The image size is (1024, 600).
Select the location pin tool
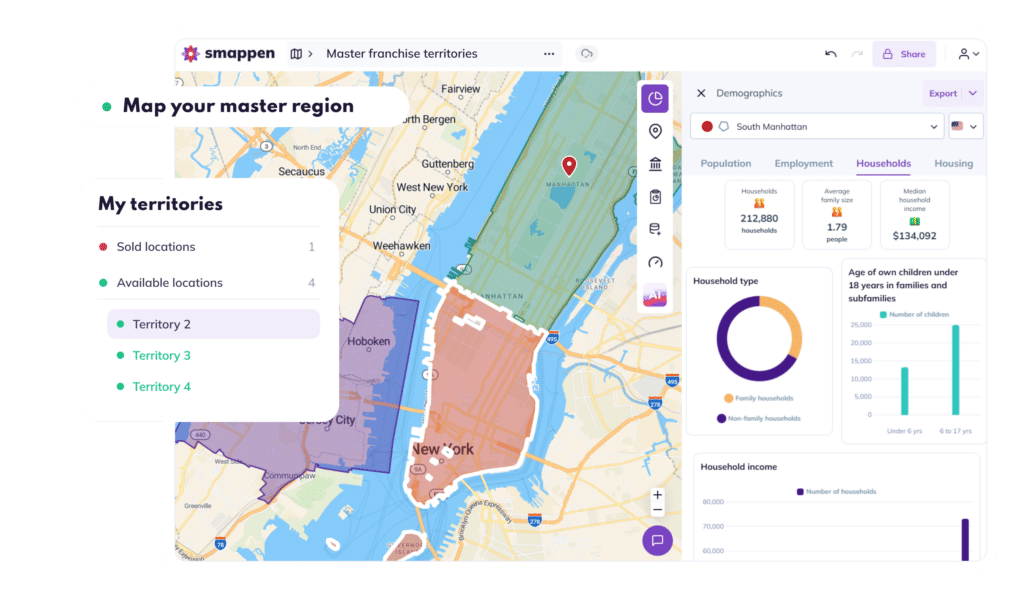point(655,131)
